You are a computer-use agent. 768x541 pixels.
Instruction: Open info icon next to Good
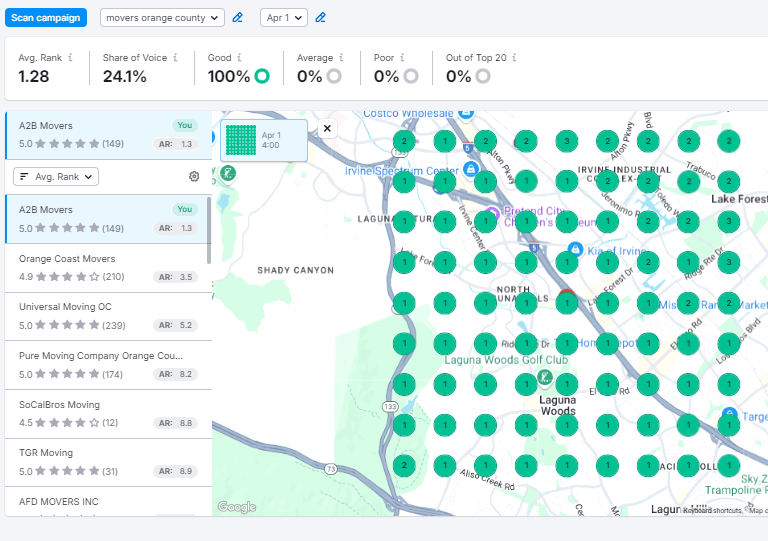coord(240,57)
